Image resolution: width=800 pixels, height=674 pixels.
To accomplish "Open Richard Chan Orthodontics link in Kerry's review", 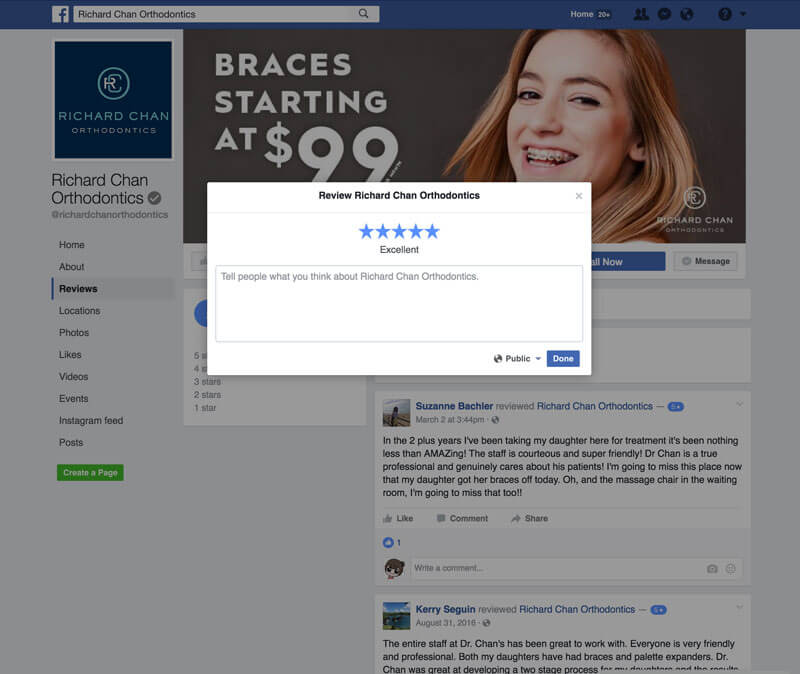I will 577,609.
